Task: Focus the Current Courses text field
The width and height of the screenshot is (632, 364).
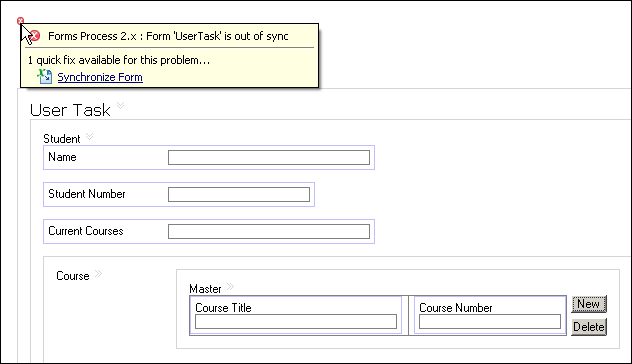Action: click(269, 231)
